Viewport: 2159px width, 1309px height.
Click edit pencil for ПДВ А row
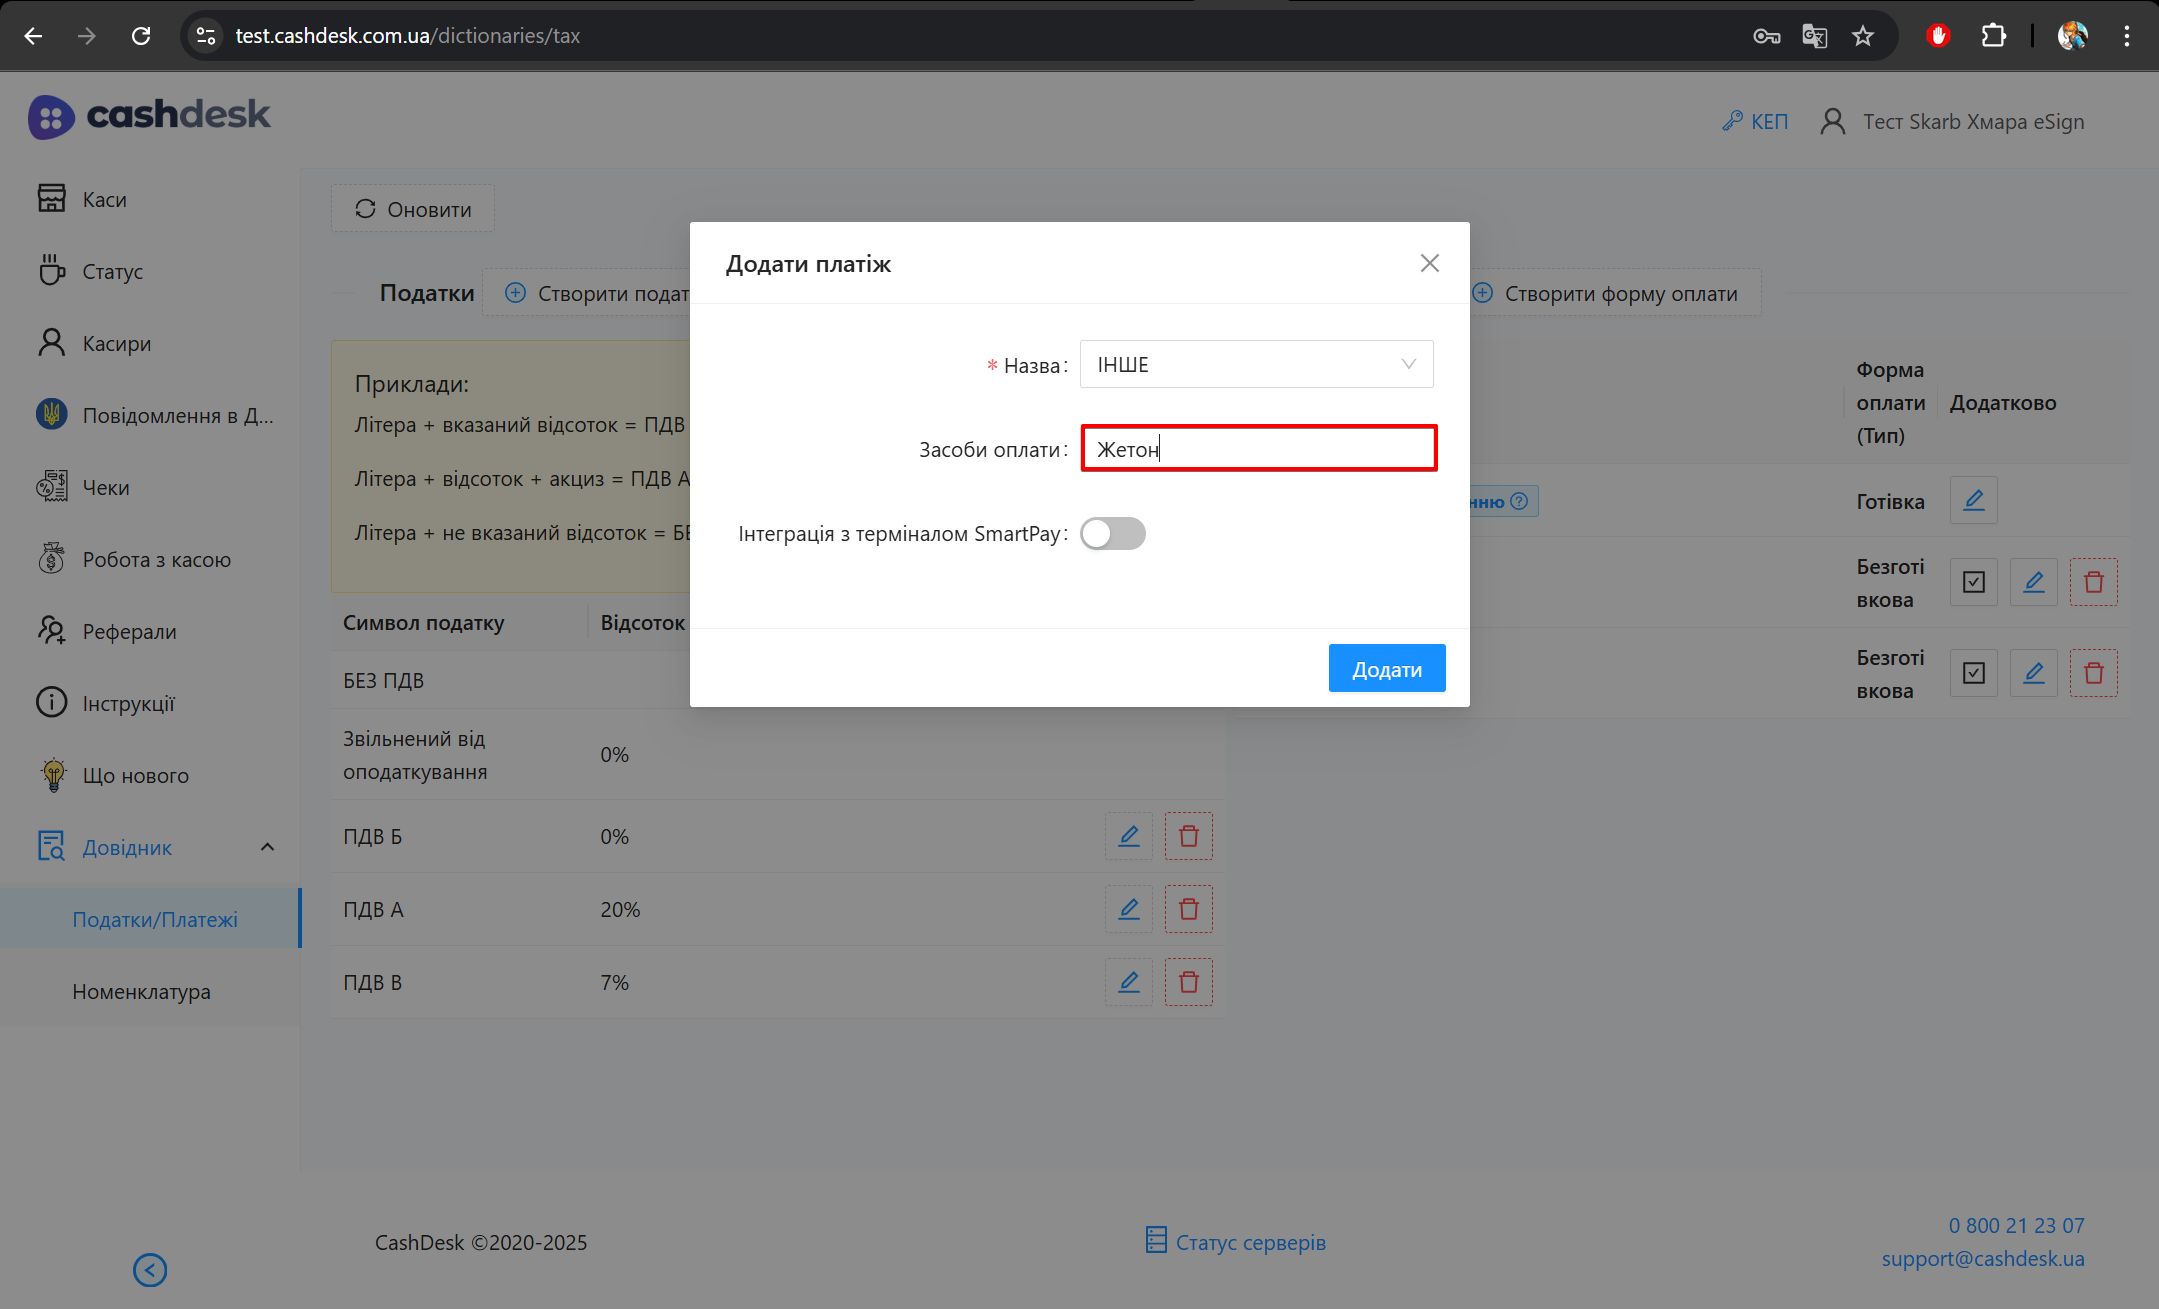click(x=1128, y=909)
